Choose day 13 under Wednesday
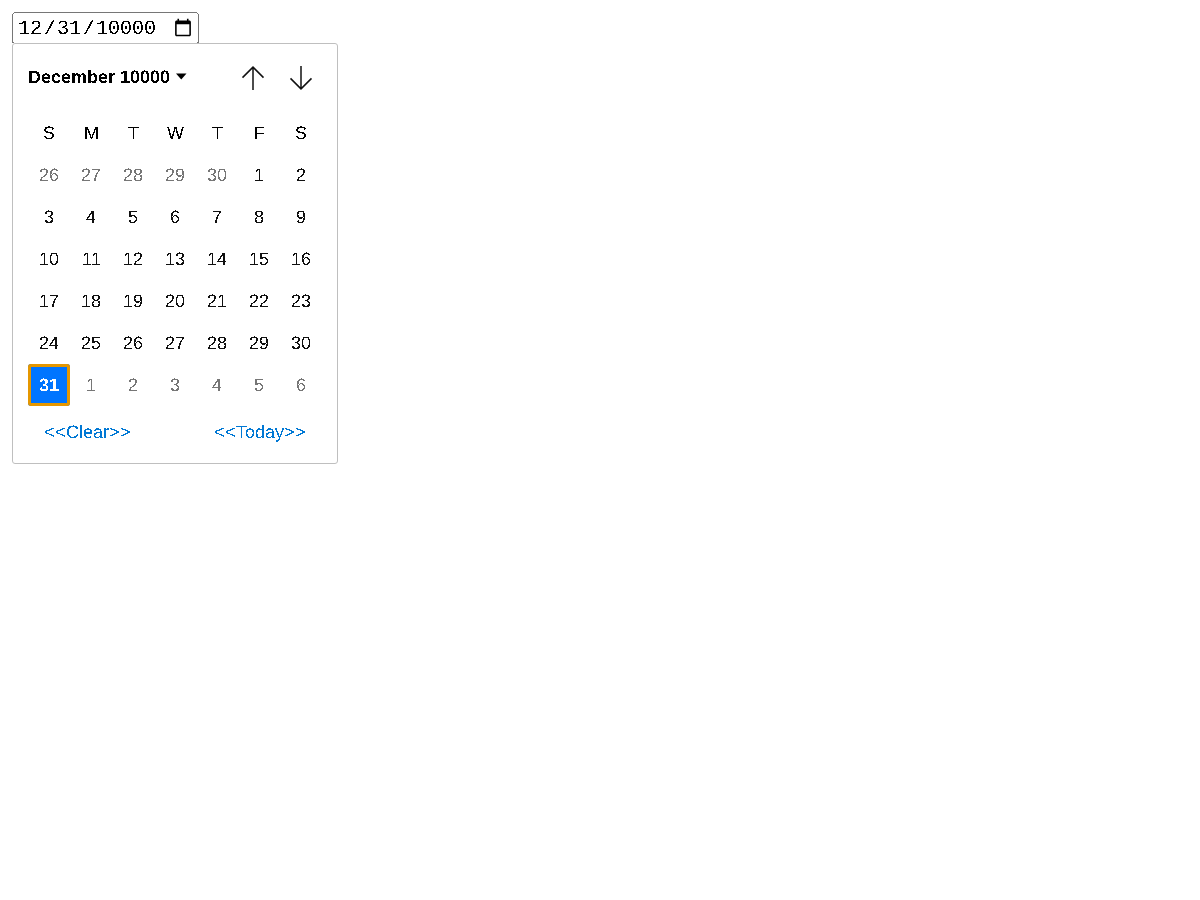This screenshot has width=1200, height=900. 175,259
